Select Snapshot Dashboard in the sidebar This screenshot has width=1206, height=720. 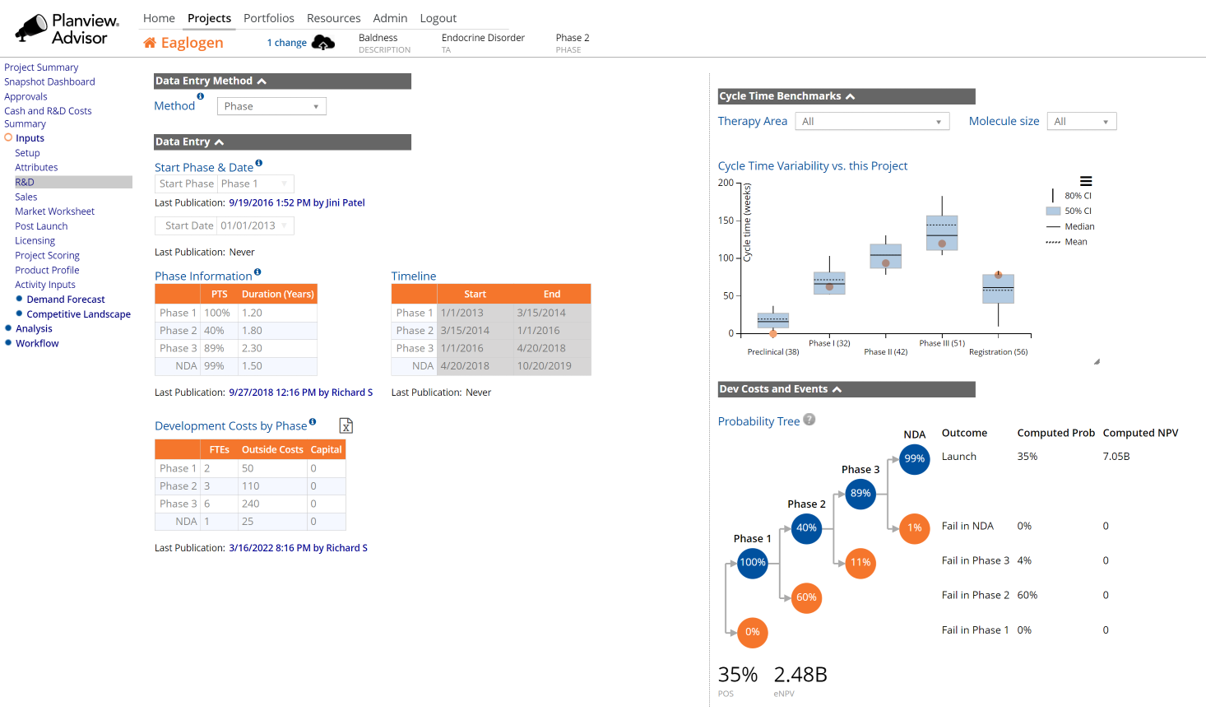coord(49,81)
